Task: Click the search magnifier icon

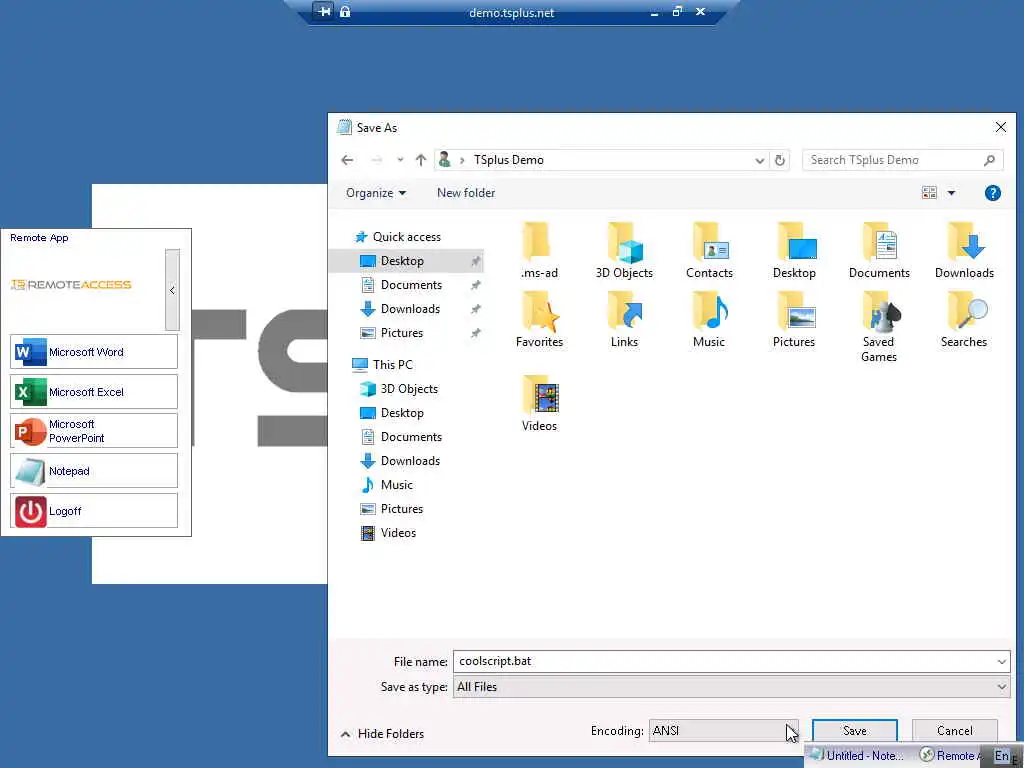Action: [x=989, y=160]
